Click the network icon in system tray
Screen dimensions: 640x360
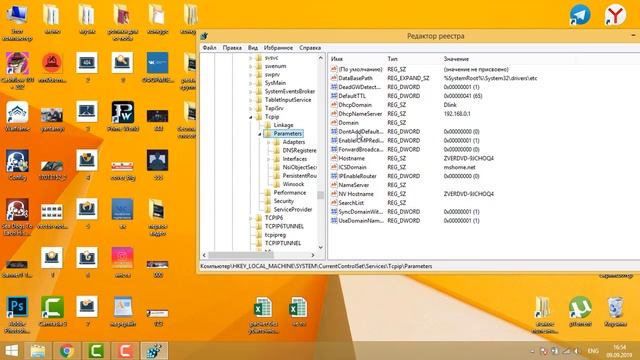[566, 351]
